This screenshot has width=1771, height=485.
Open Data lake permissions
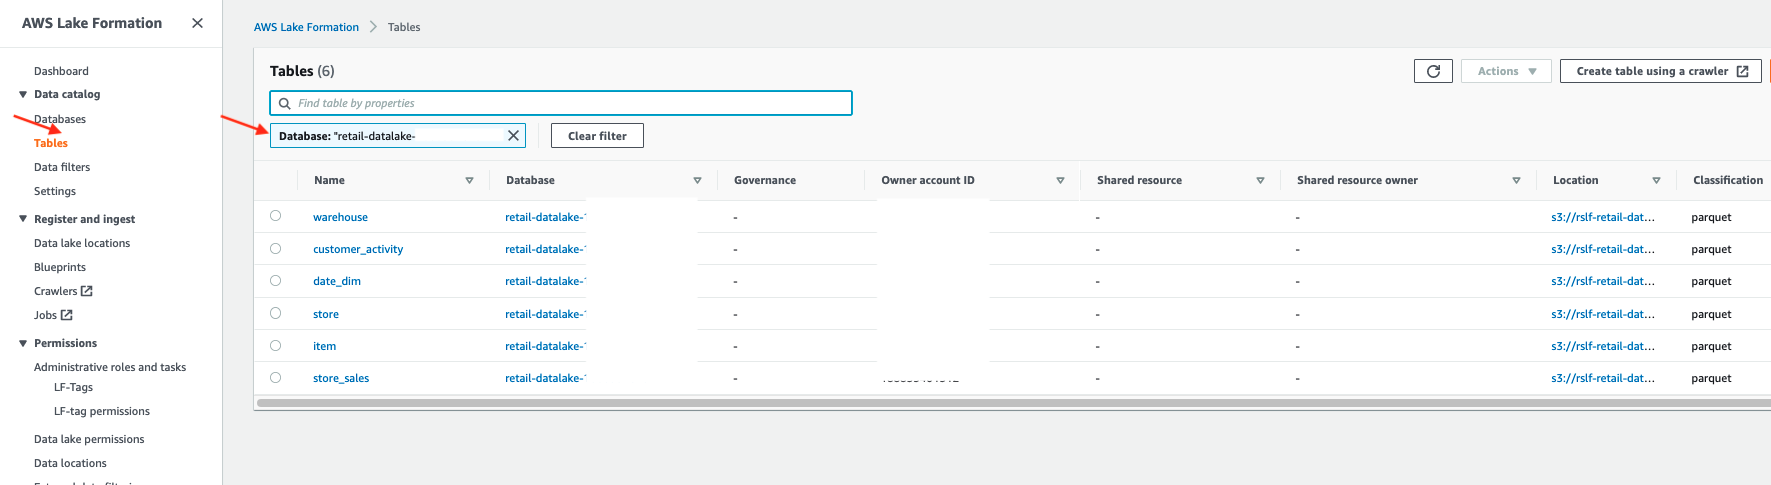pos(89,439)
